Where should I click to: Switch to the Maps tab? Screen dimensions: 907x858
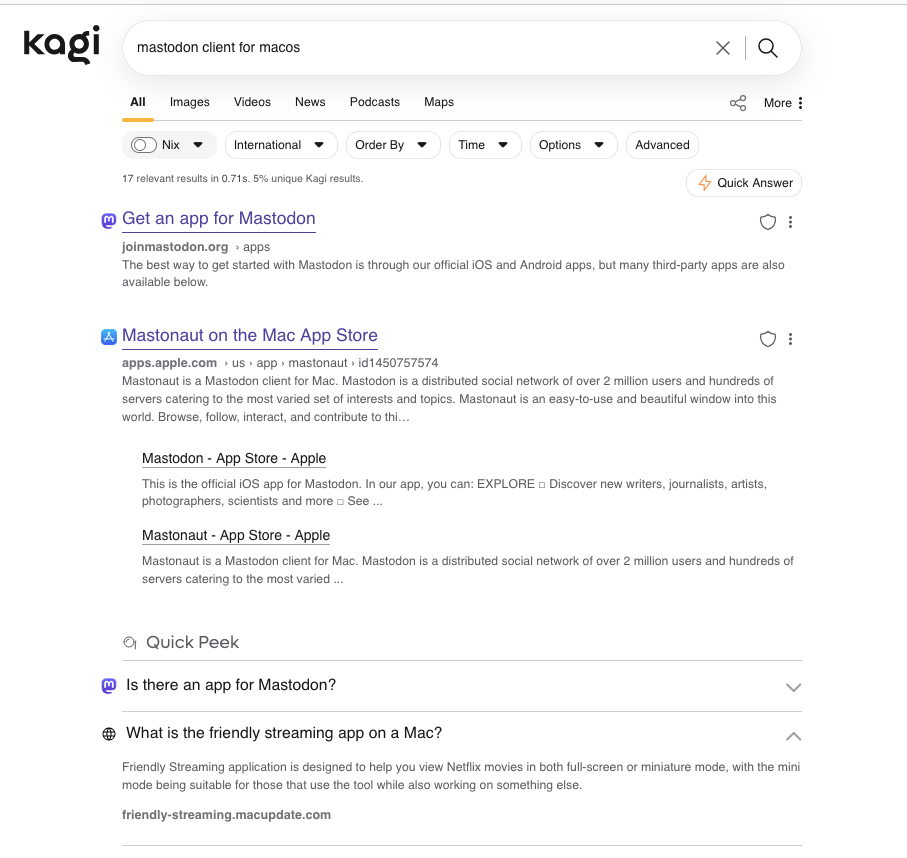pyautogui.click(x=439, y=102)
